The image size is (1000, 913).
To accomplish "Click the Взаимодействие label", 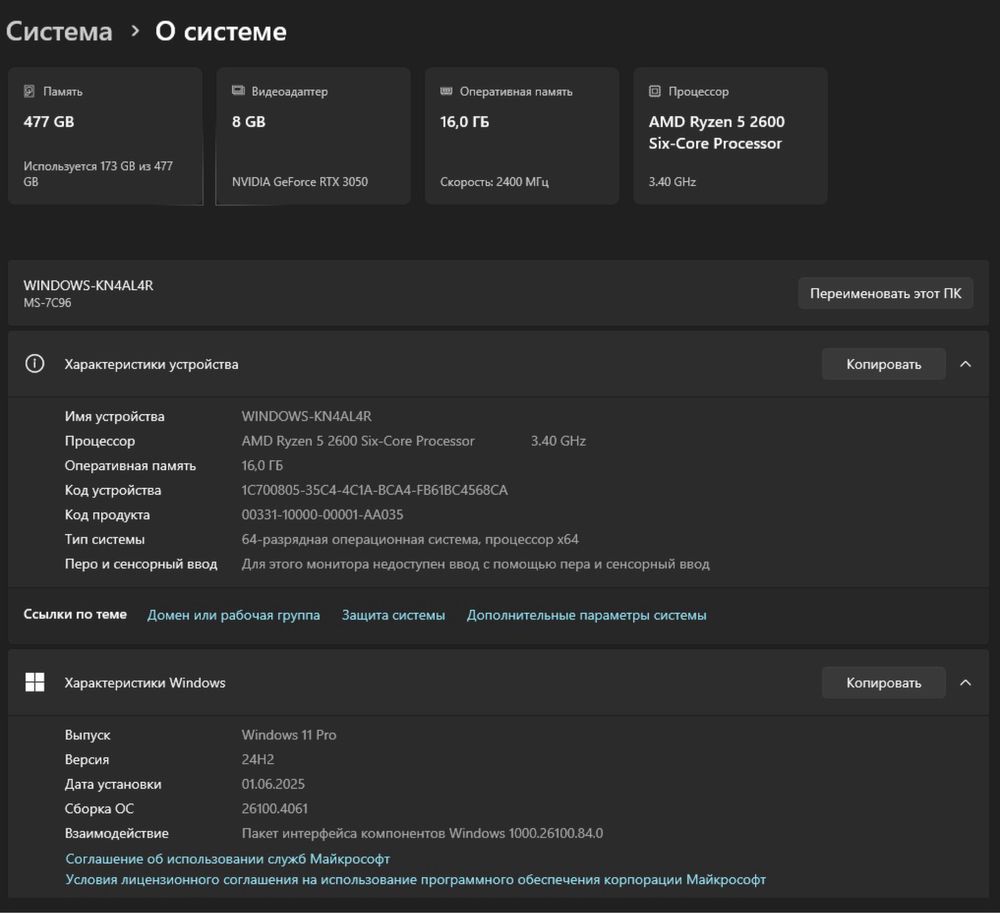I will pyautogui.click(x=117, y=833).
